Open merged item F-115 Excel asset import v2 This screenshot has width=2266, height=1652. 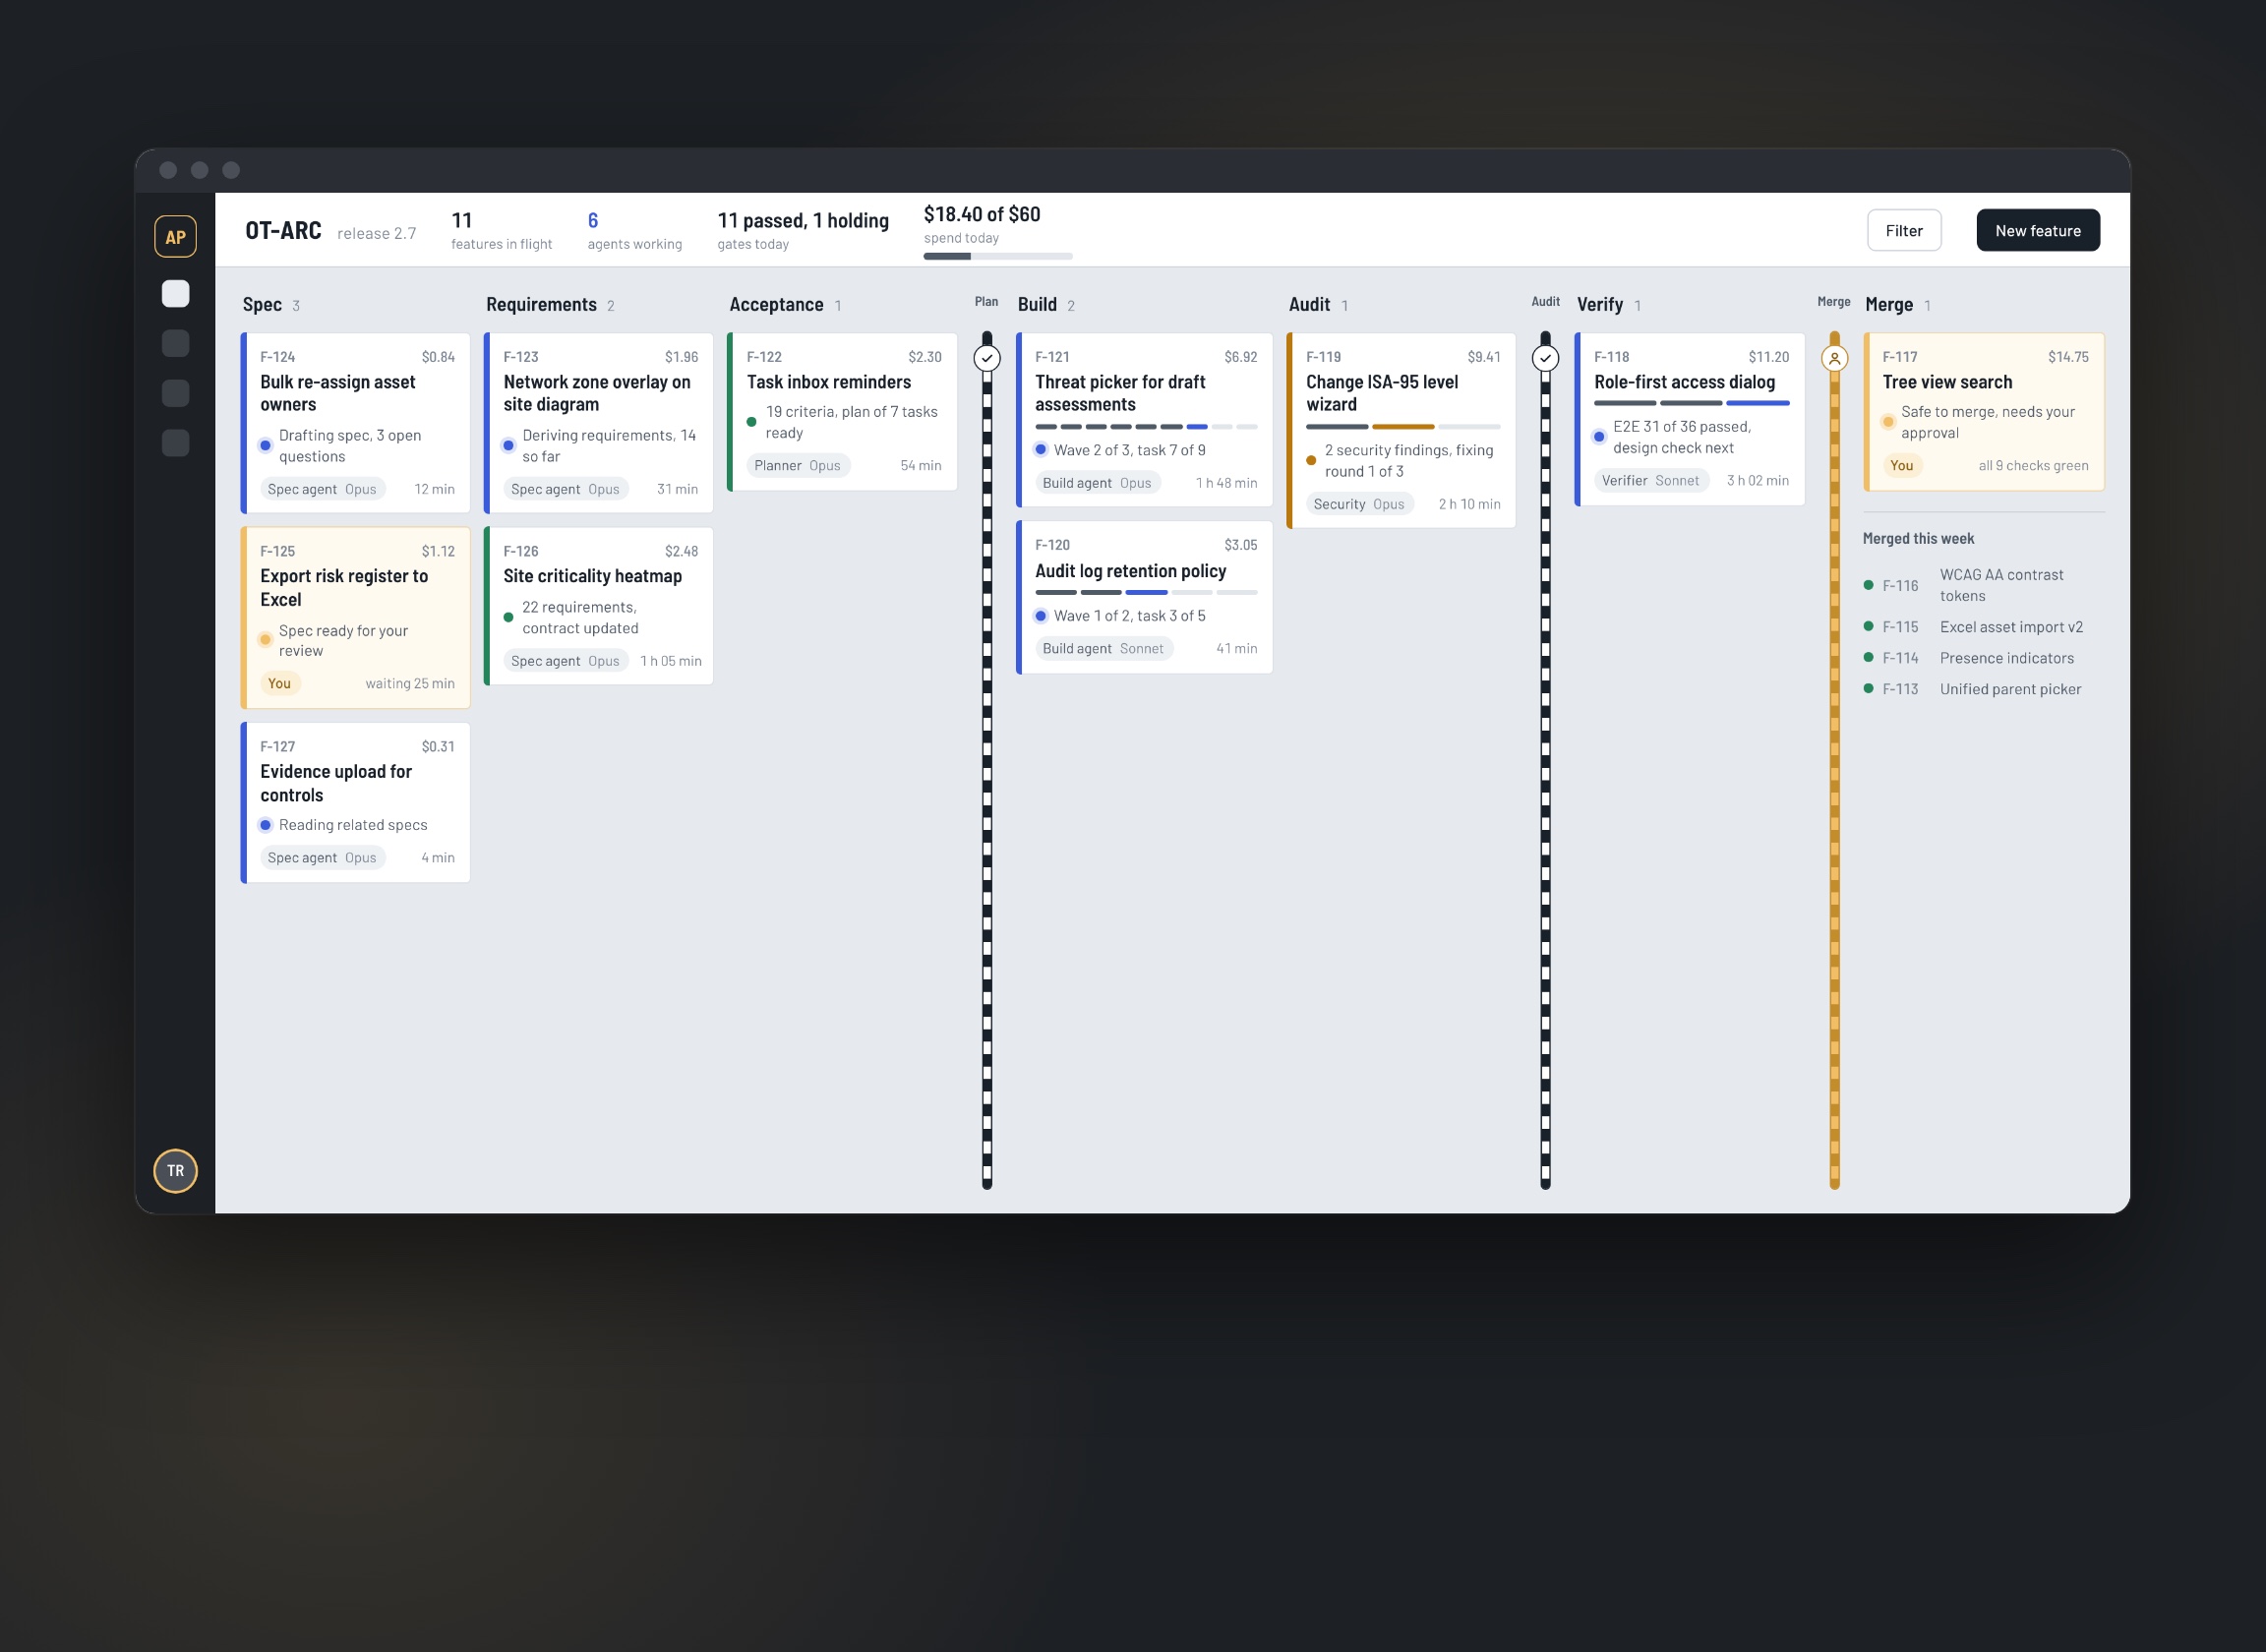(x=1984, y=627)
